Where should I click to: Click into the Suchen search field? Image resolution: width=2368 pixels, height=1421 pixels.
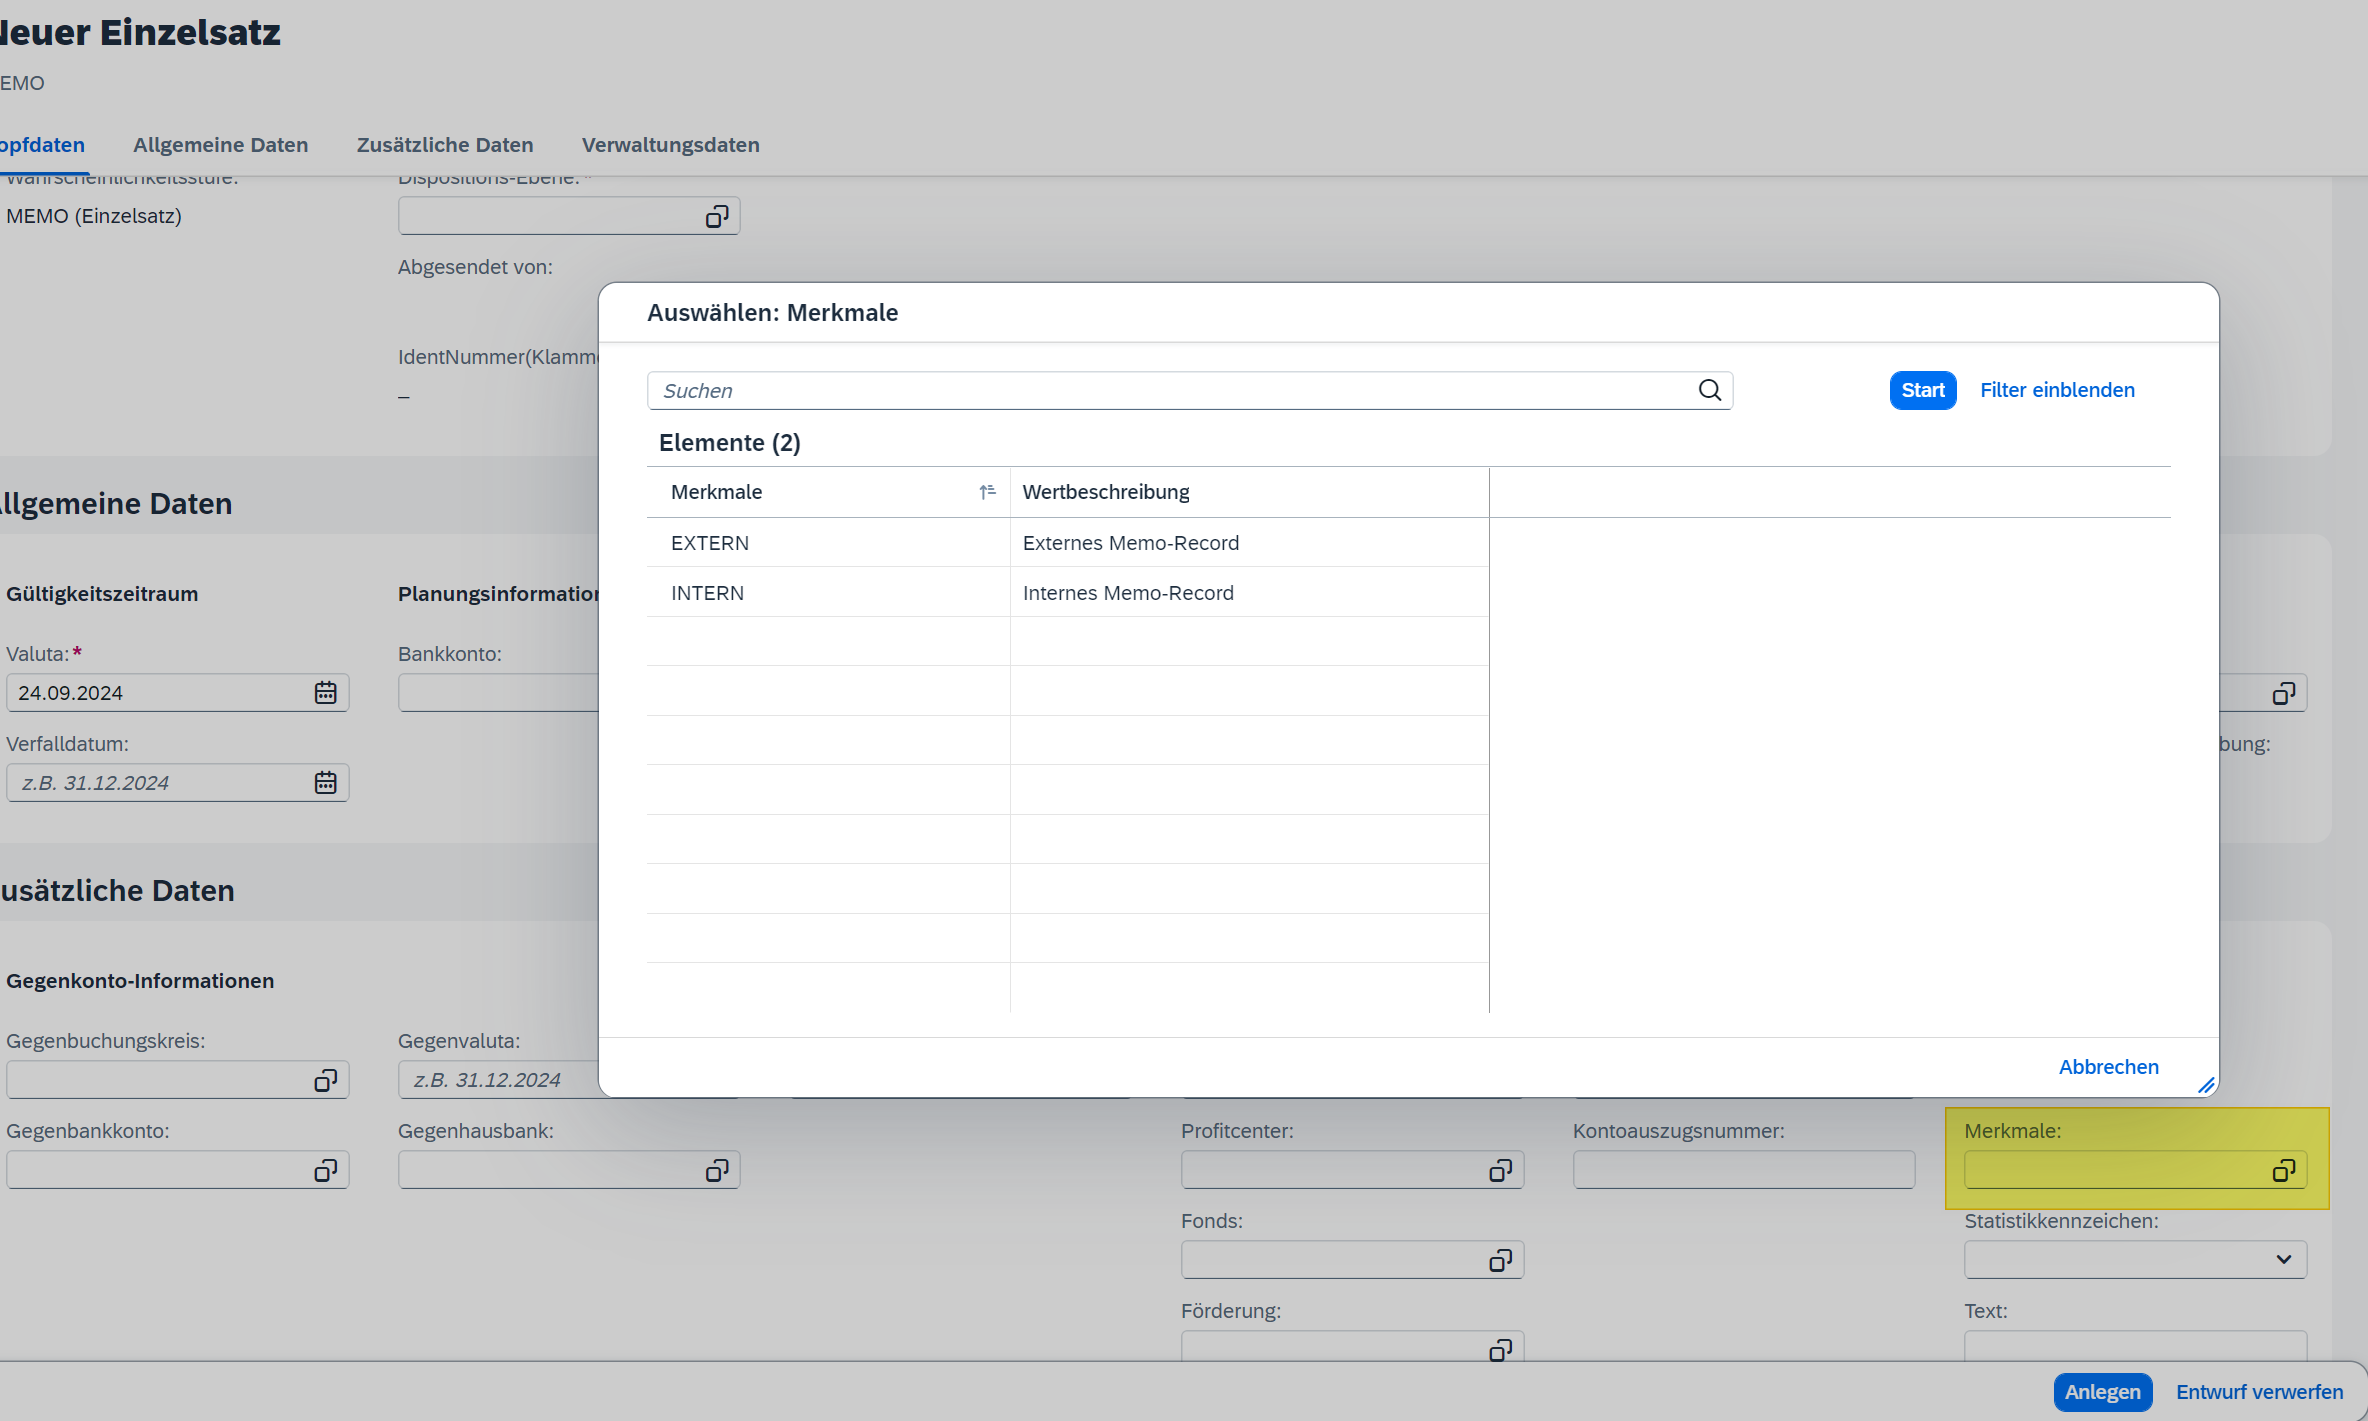(1170, 390)
